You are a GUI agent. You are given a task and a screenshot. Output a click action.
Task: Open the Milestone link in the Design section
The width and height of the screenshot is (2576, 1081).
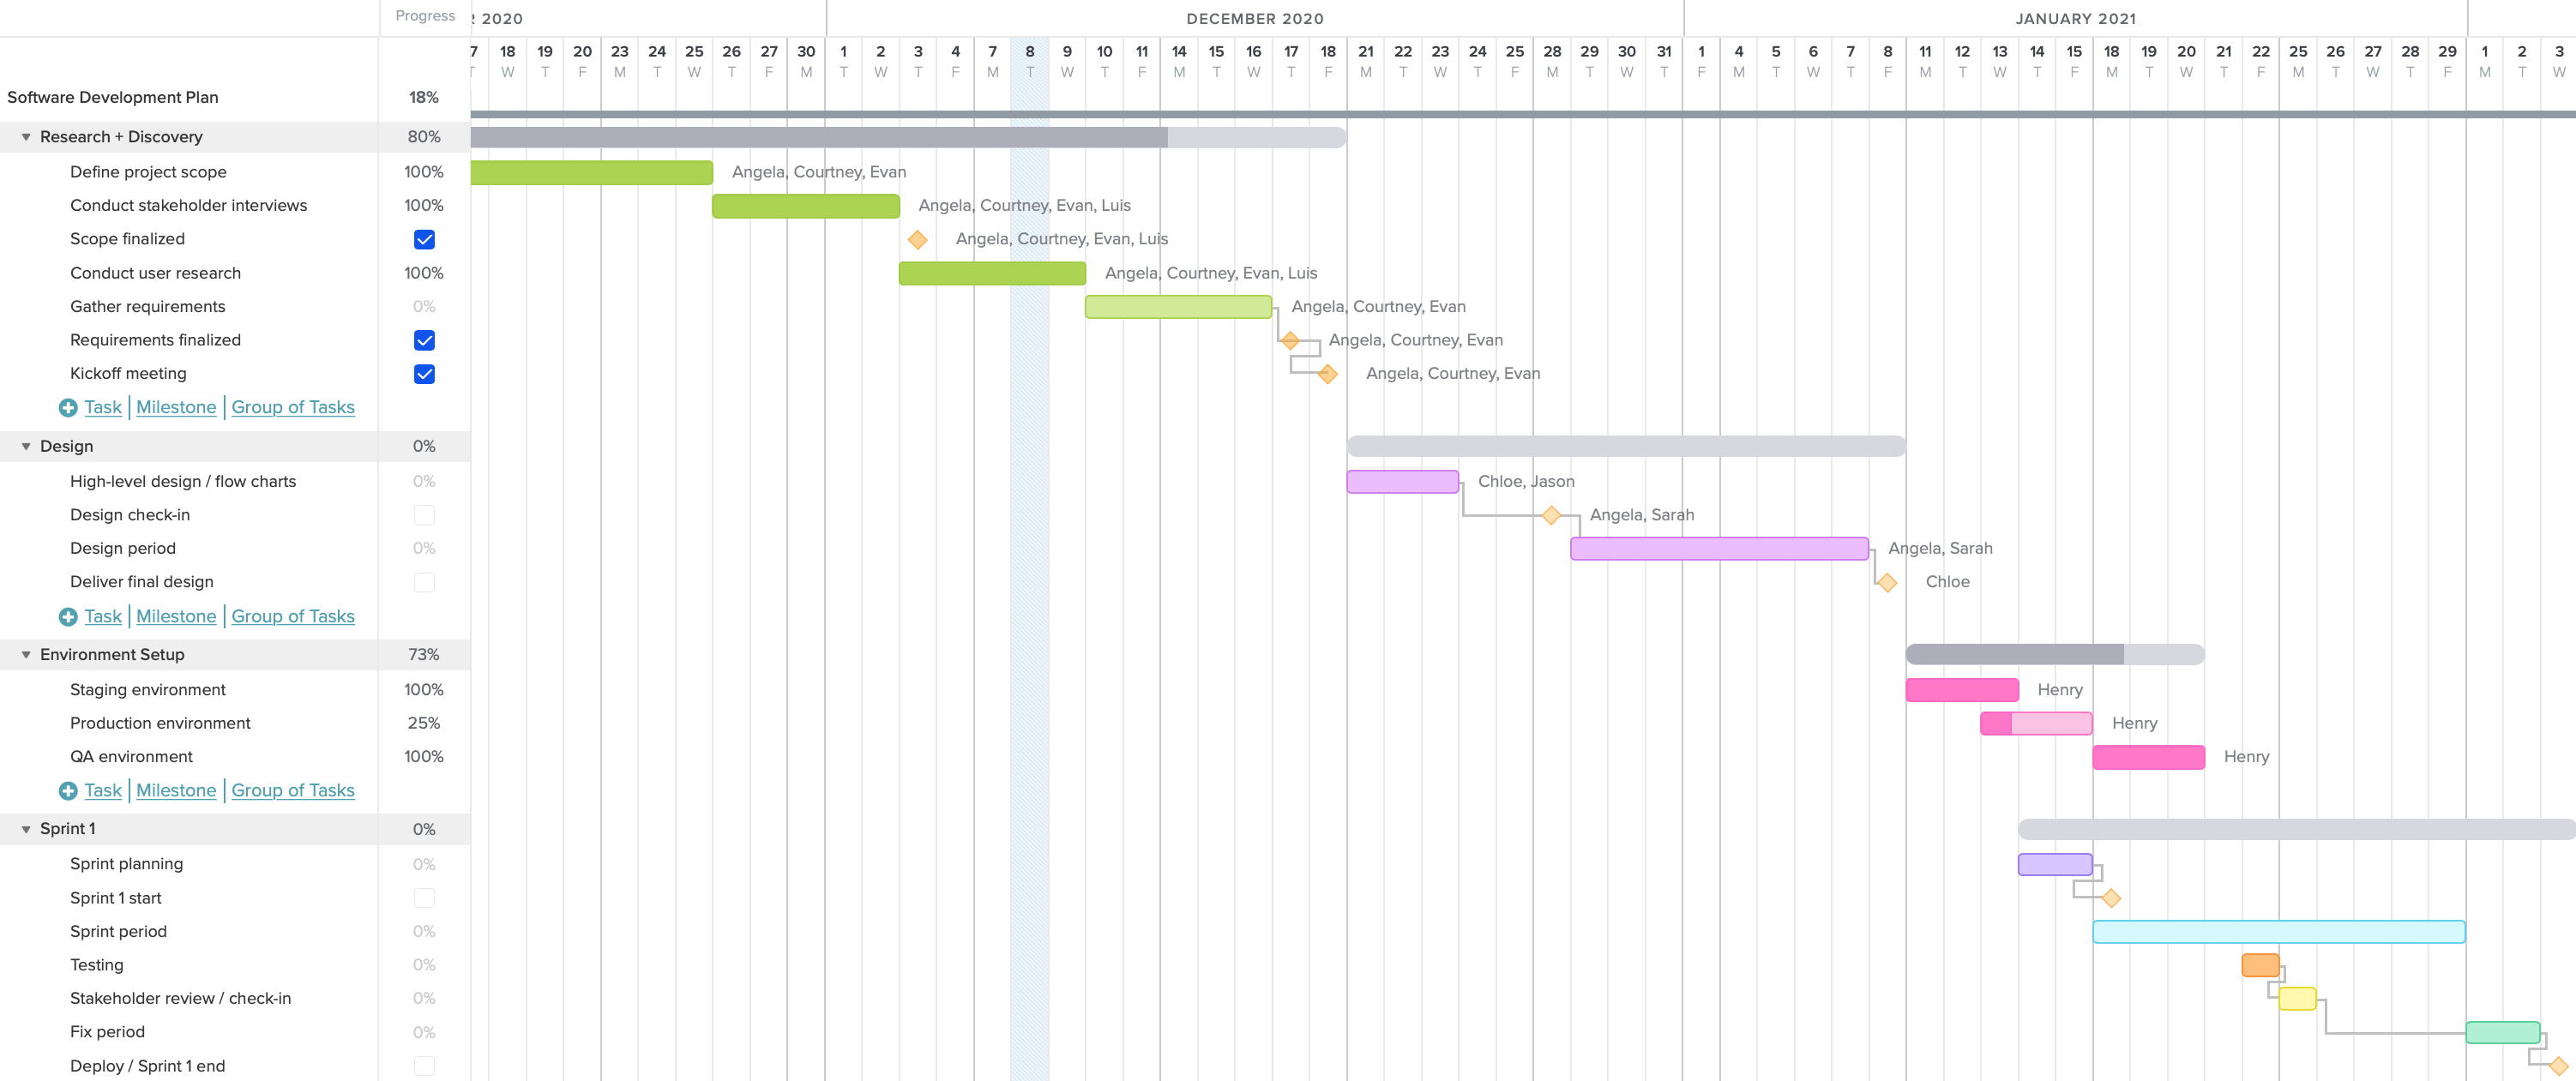click(176, 616)
